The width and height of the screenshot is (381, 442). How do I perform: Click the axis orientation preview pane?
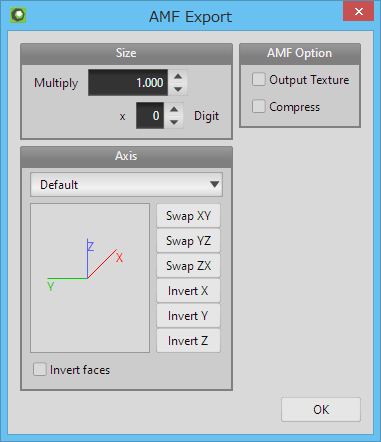click(90, 278)
